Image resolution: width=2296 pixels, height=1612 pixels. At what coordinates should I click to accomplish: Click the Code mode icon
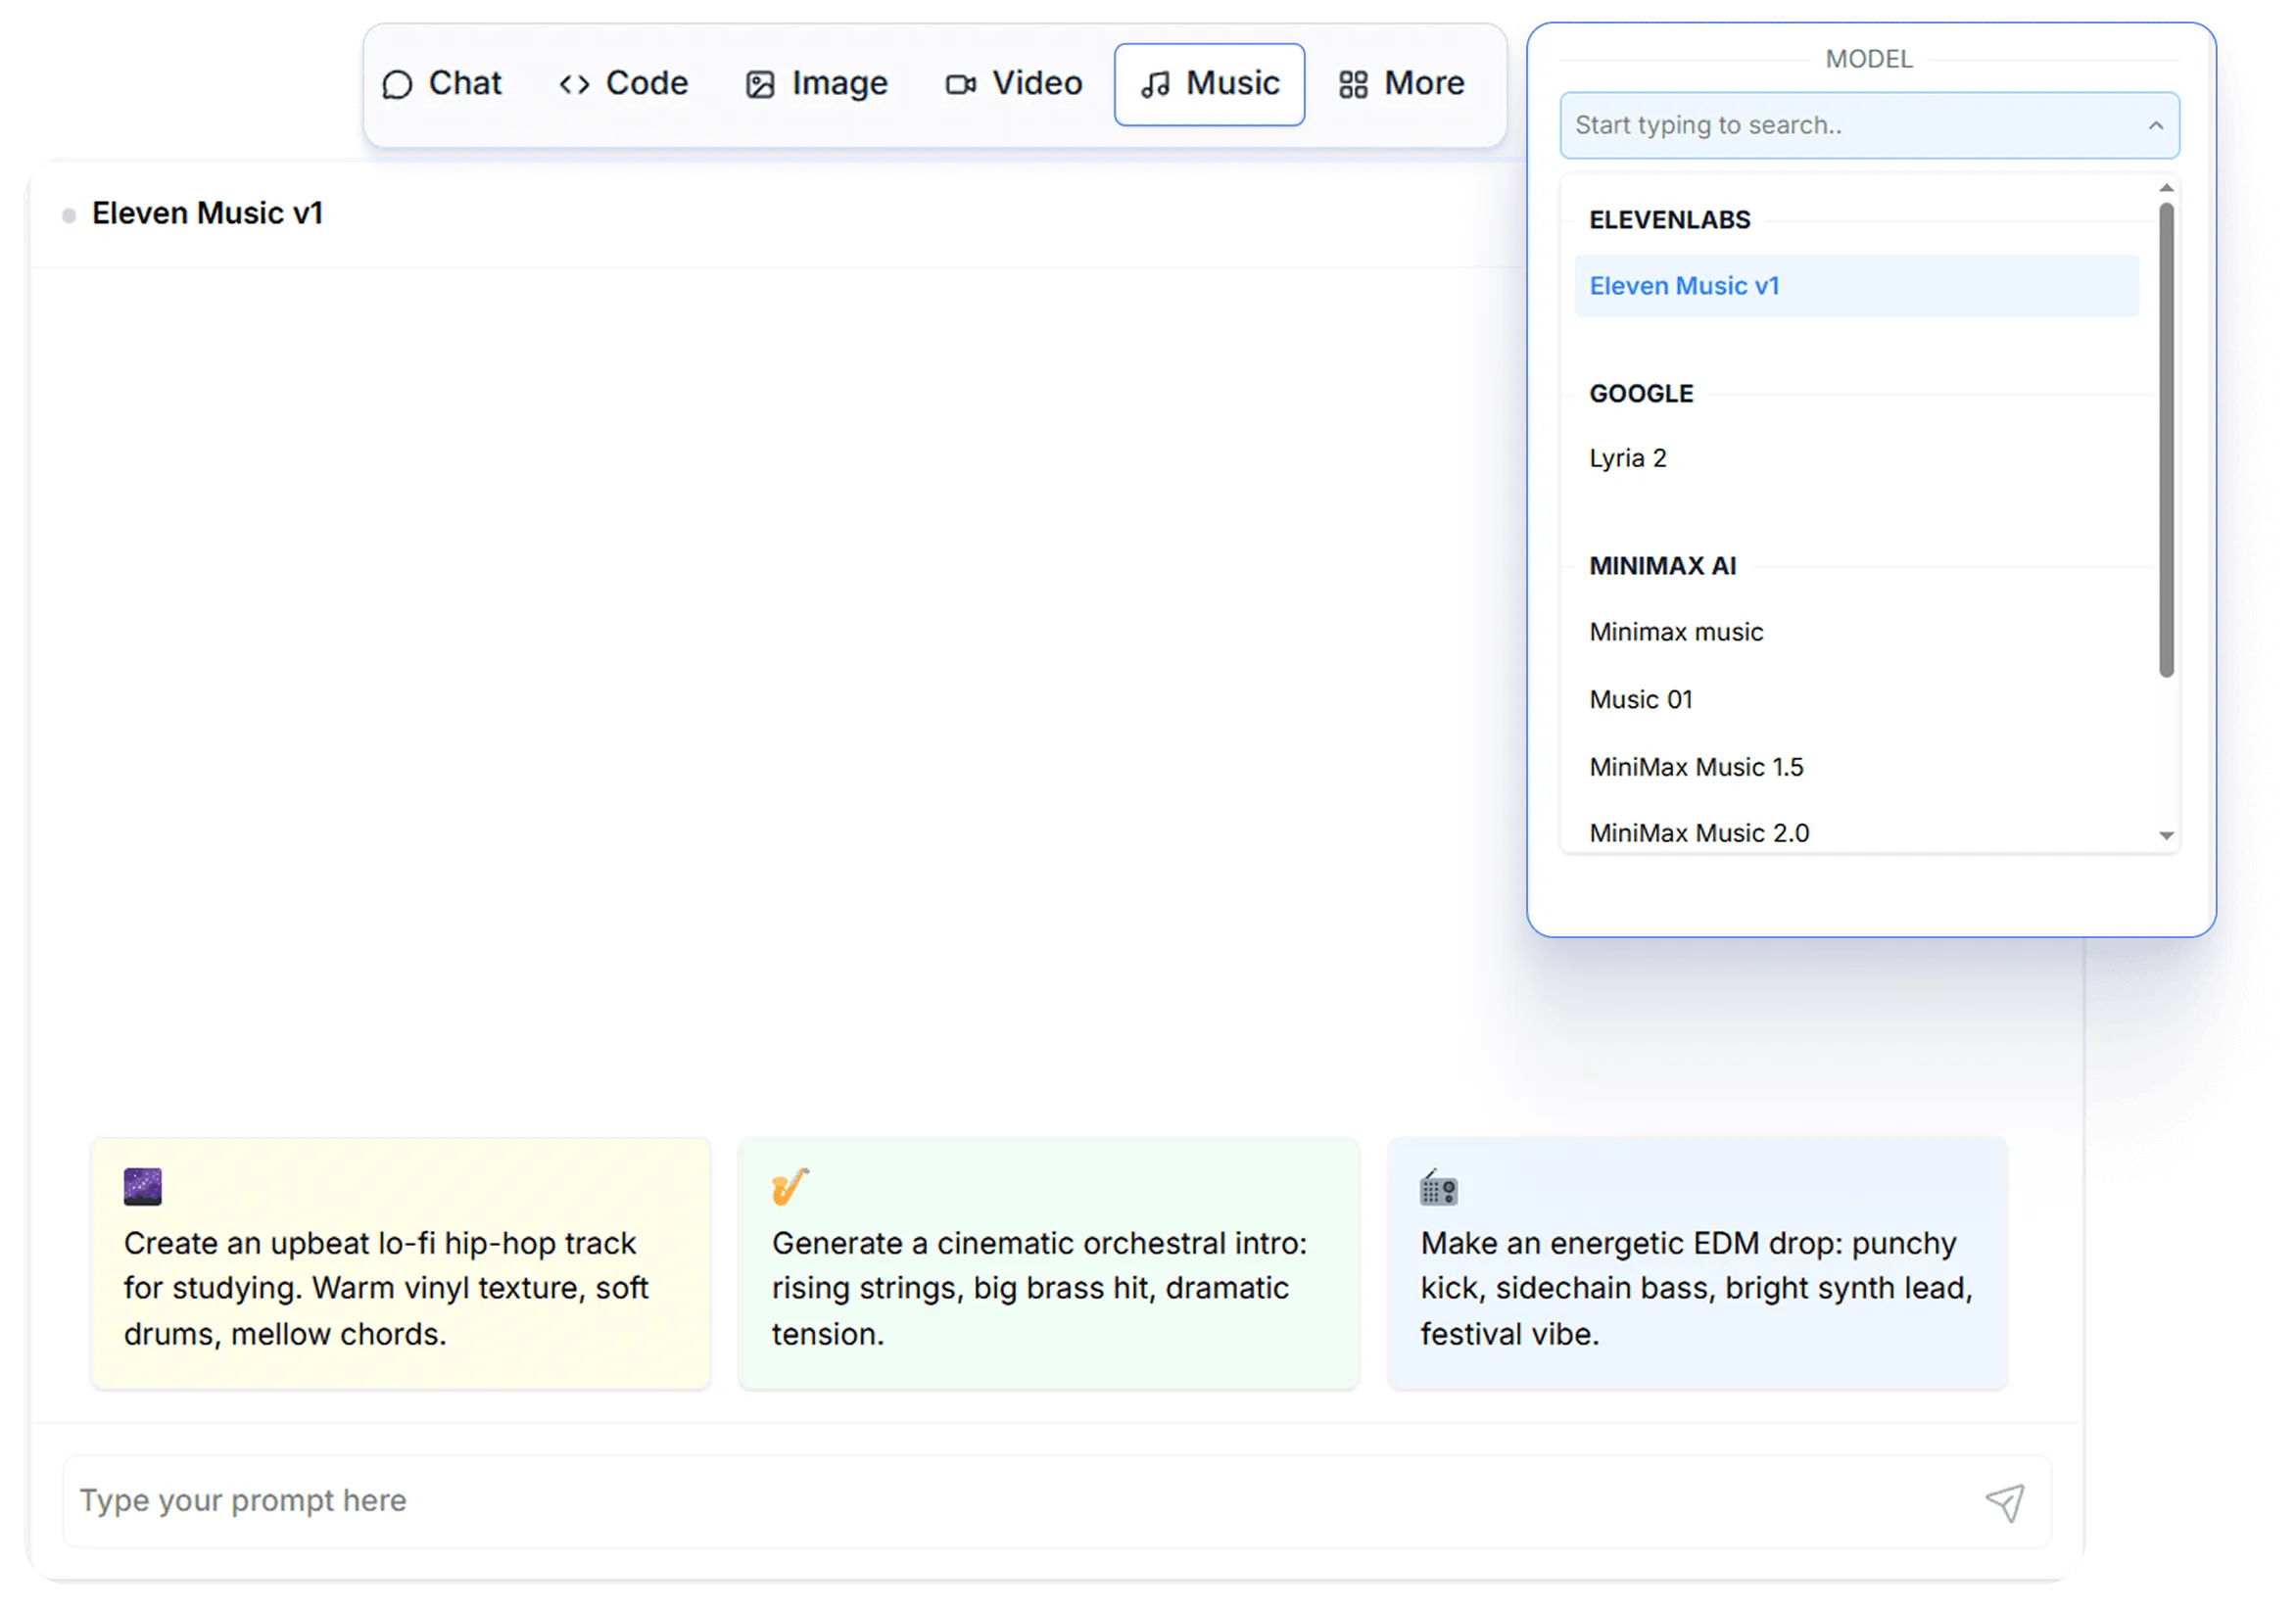coord(574,84)
